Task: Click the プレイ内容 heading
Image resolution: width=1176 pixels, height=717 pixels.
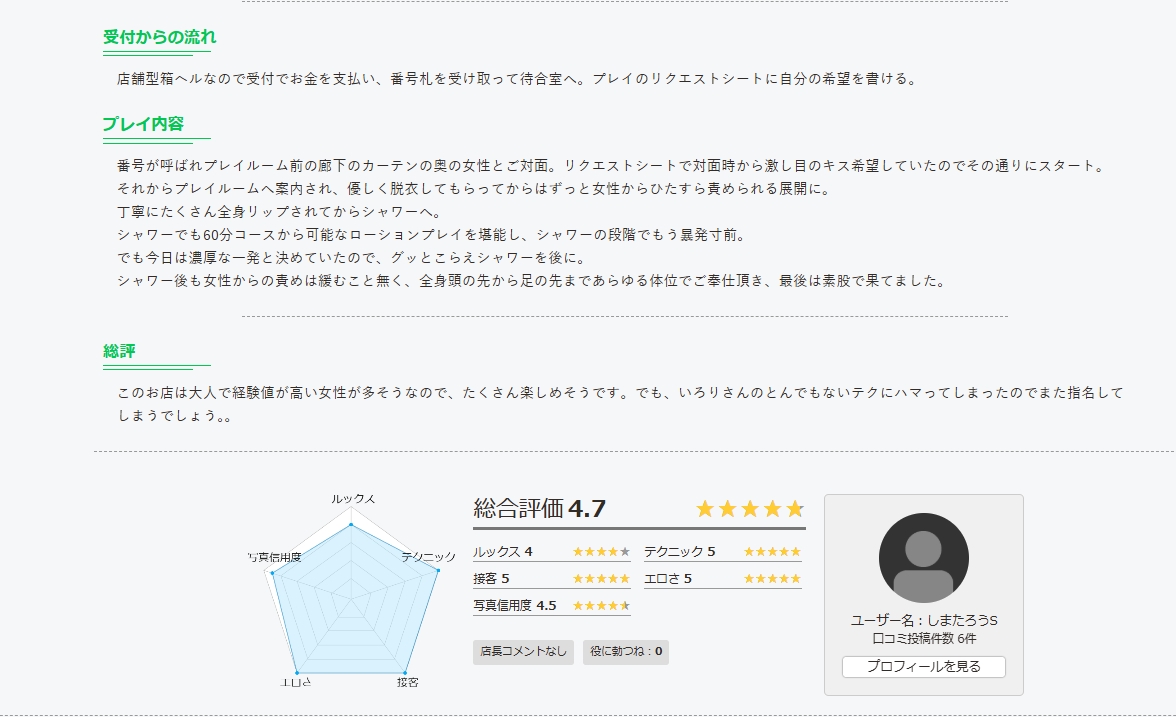Action: [143, 124]
